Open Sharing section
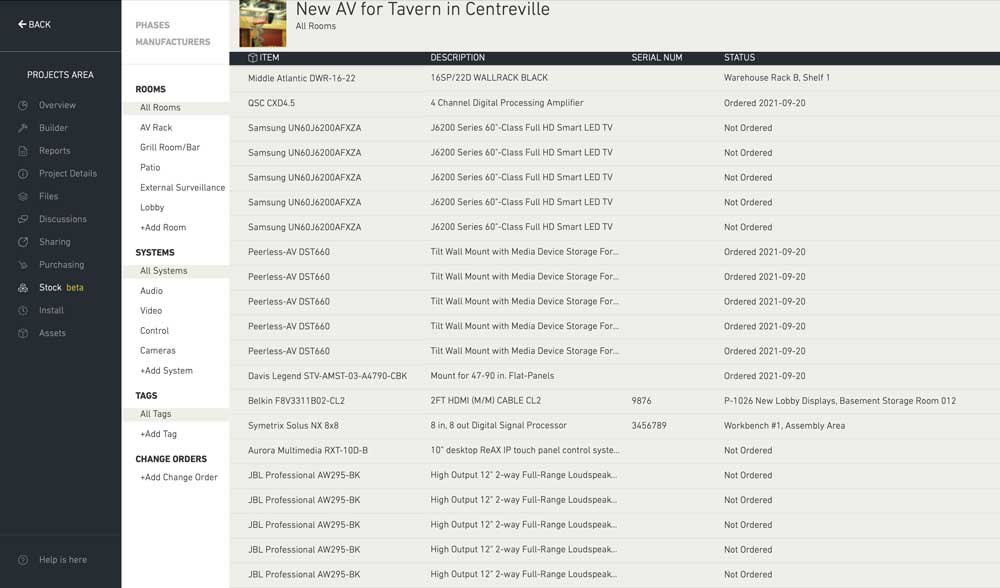1000x588 pixels. click(x=55, y=242)
